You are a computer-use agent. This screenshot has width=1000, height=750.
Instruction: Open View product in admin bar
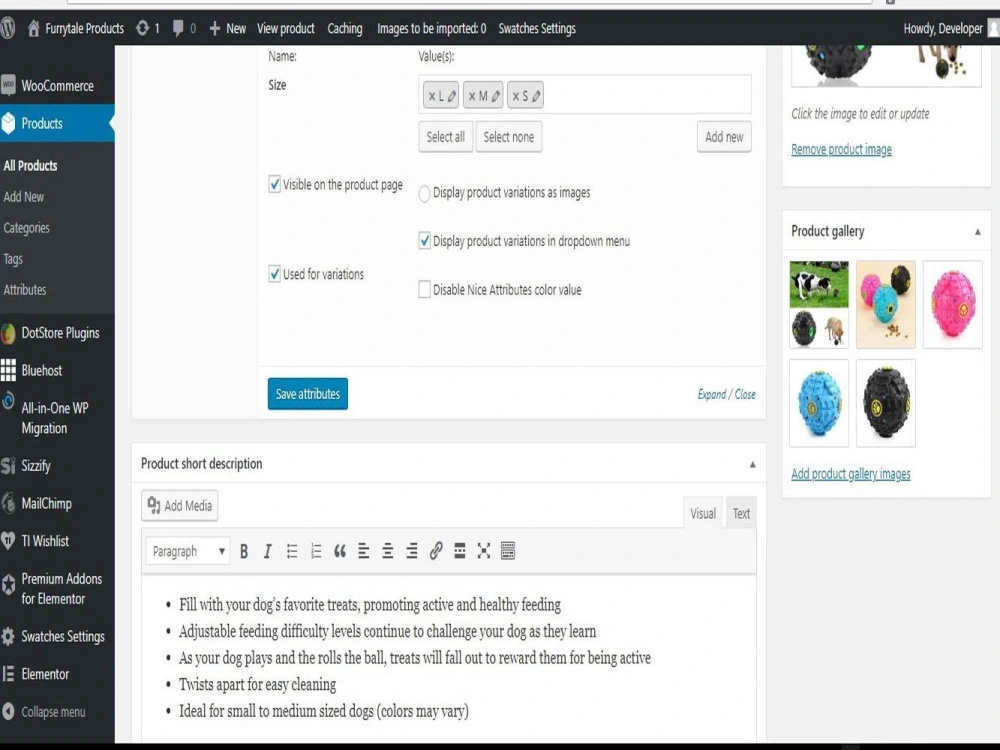pyautogui.click(x=286, y=28)
